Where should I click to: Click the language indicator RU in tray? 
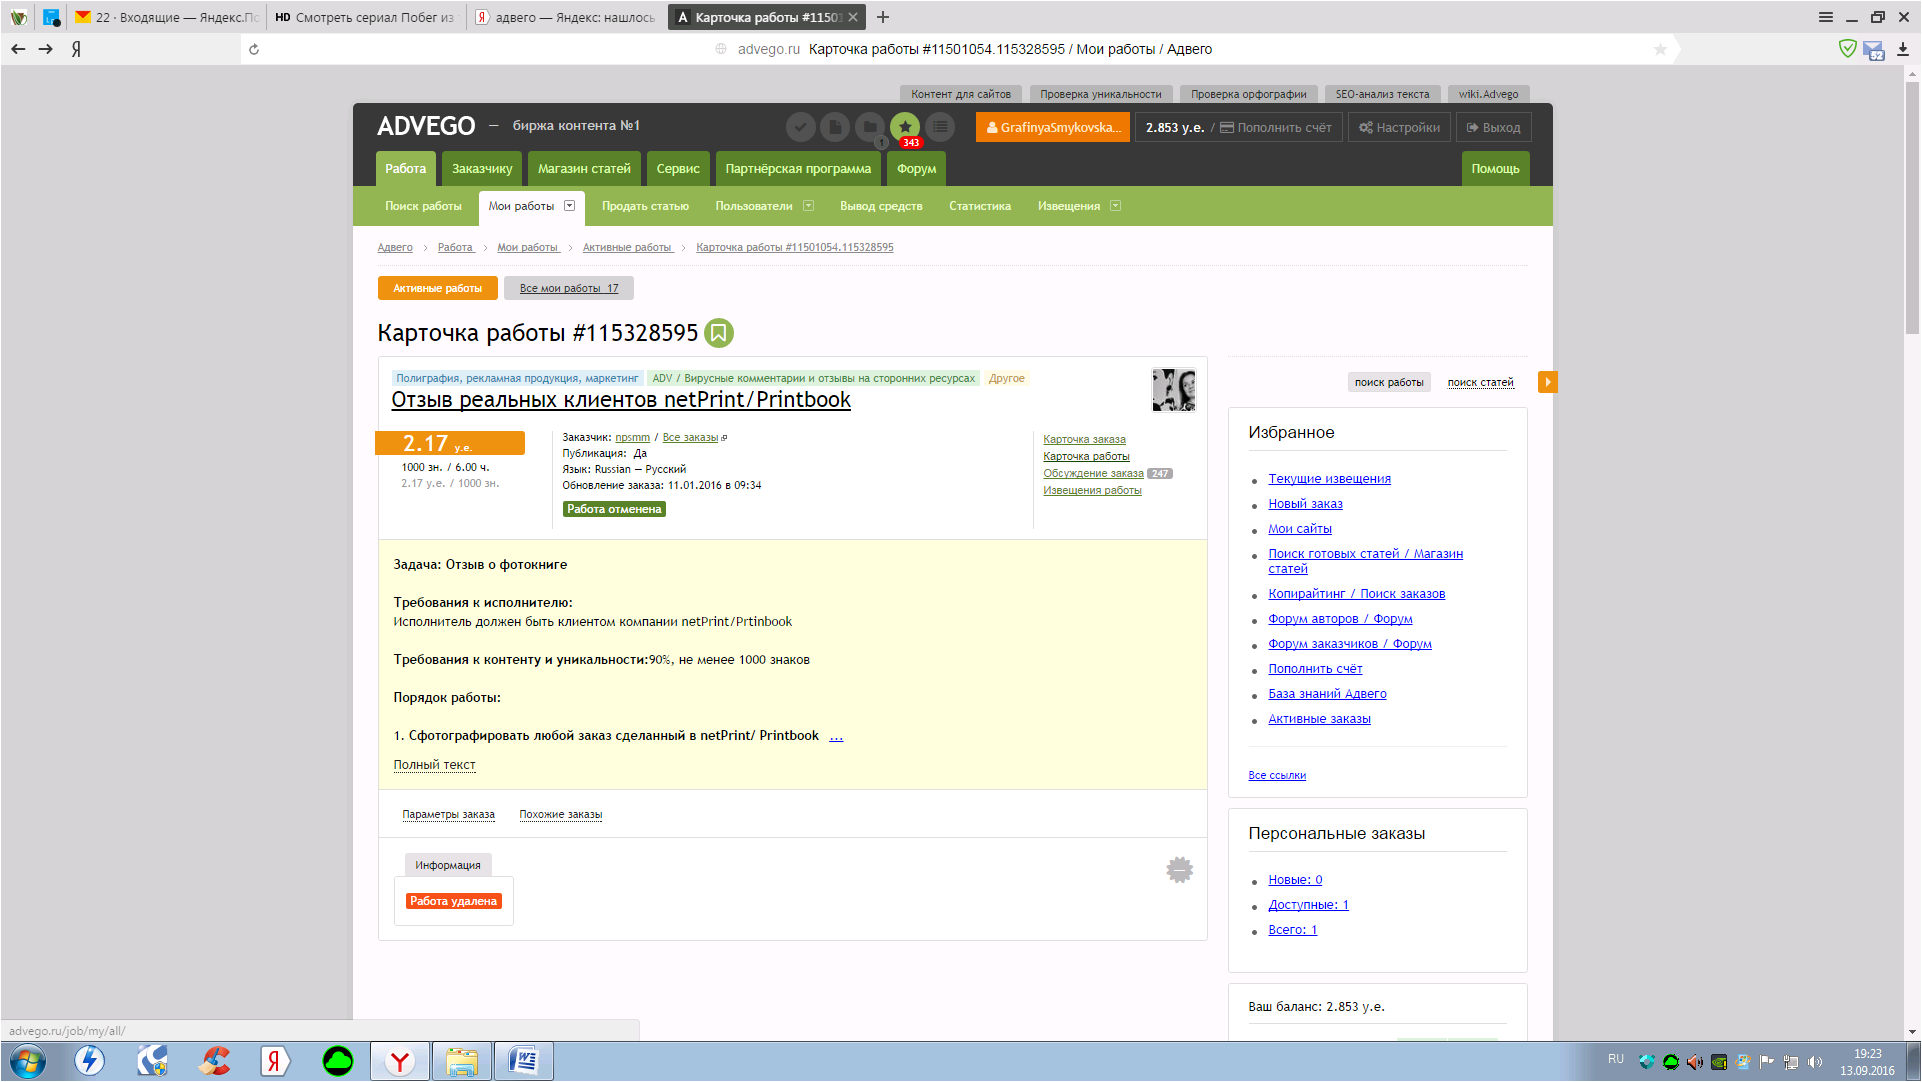coord(1616,1058)
